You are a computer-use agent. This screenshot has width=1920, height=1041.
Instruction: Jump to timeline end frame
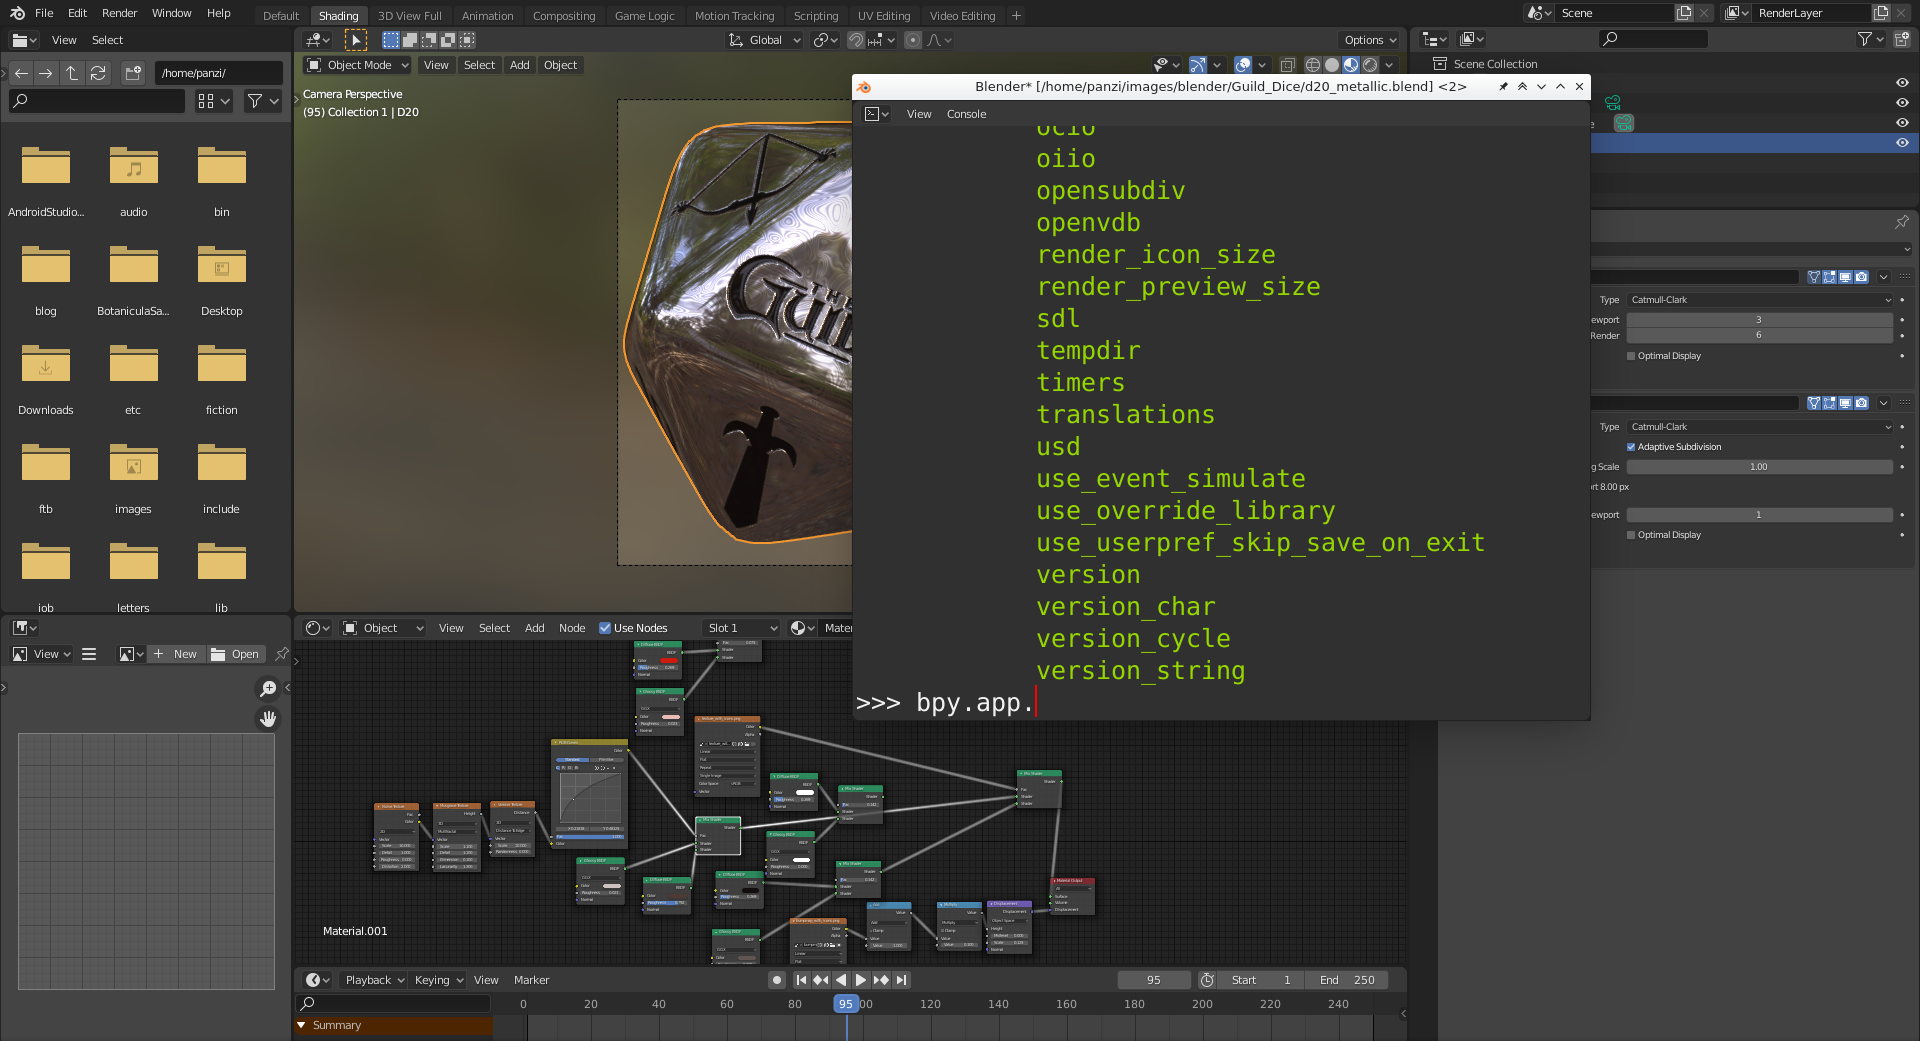click(901, 980)
